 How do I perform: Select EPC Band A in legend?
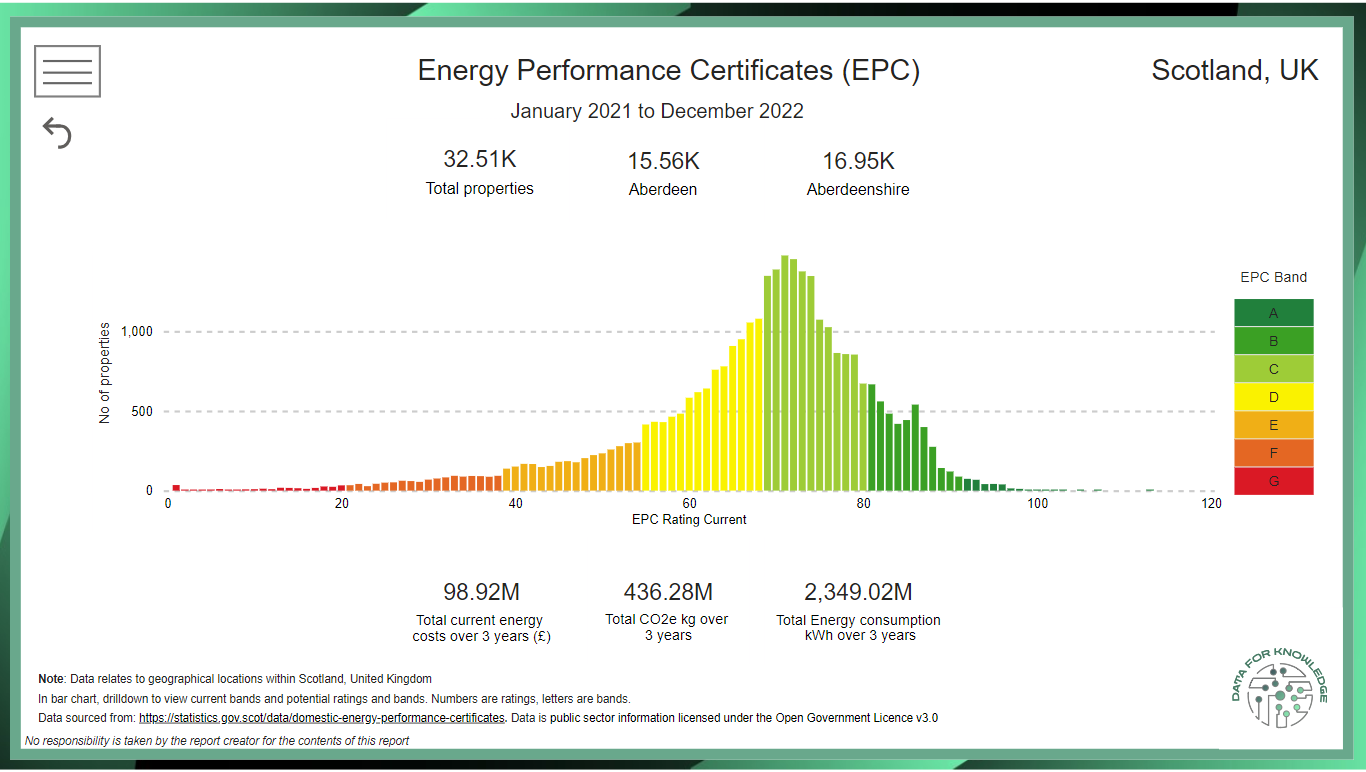pos(1273,313)
